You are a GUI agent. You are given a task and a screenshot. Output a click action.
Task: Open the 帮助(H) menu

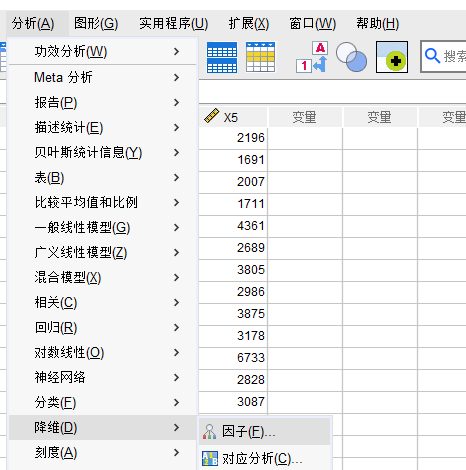(378, 24)
